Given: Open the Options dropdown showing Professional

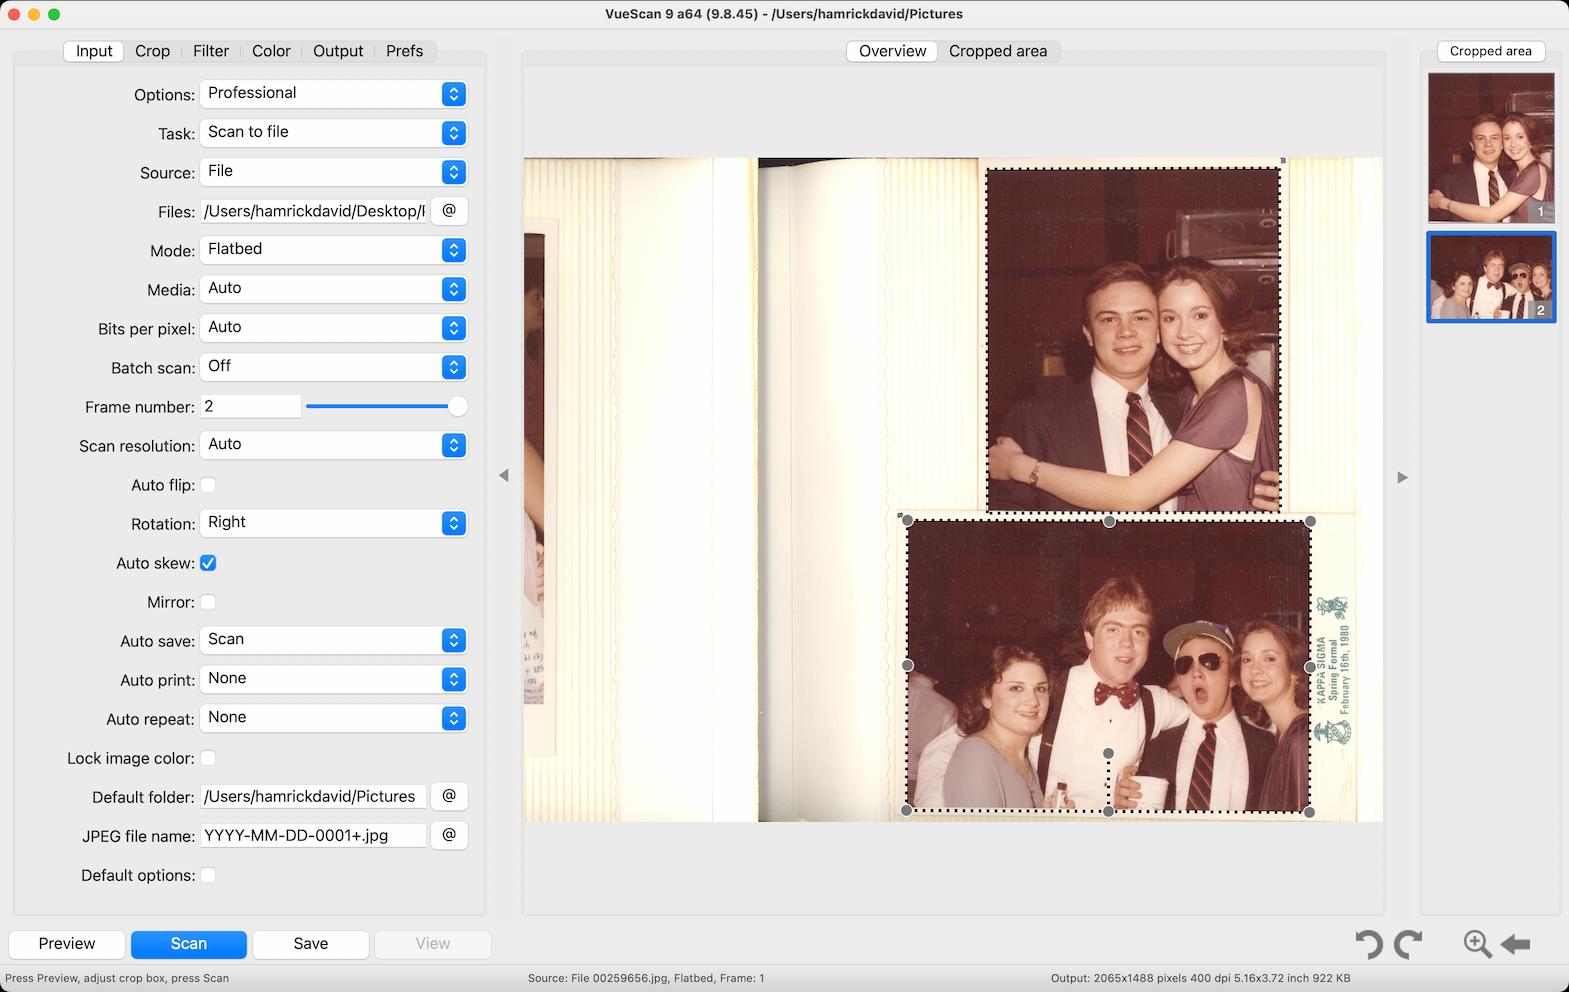Looking at the screenshot, I should (x=334, y=94).
